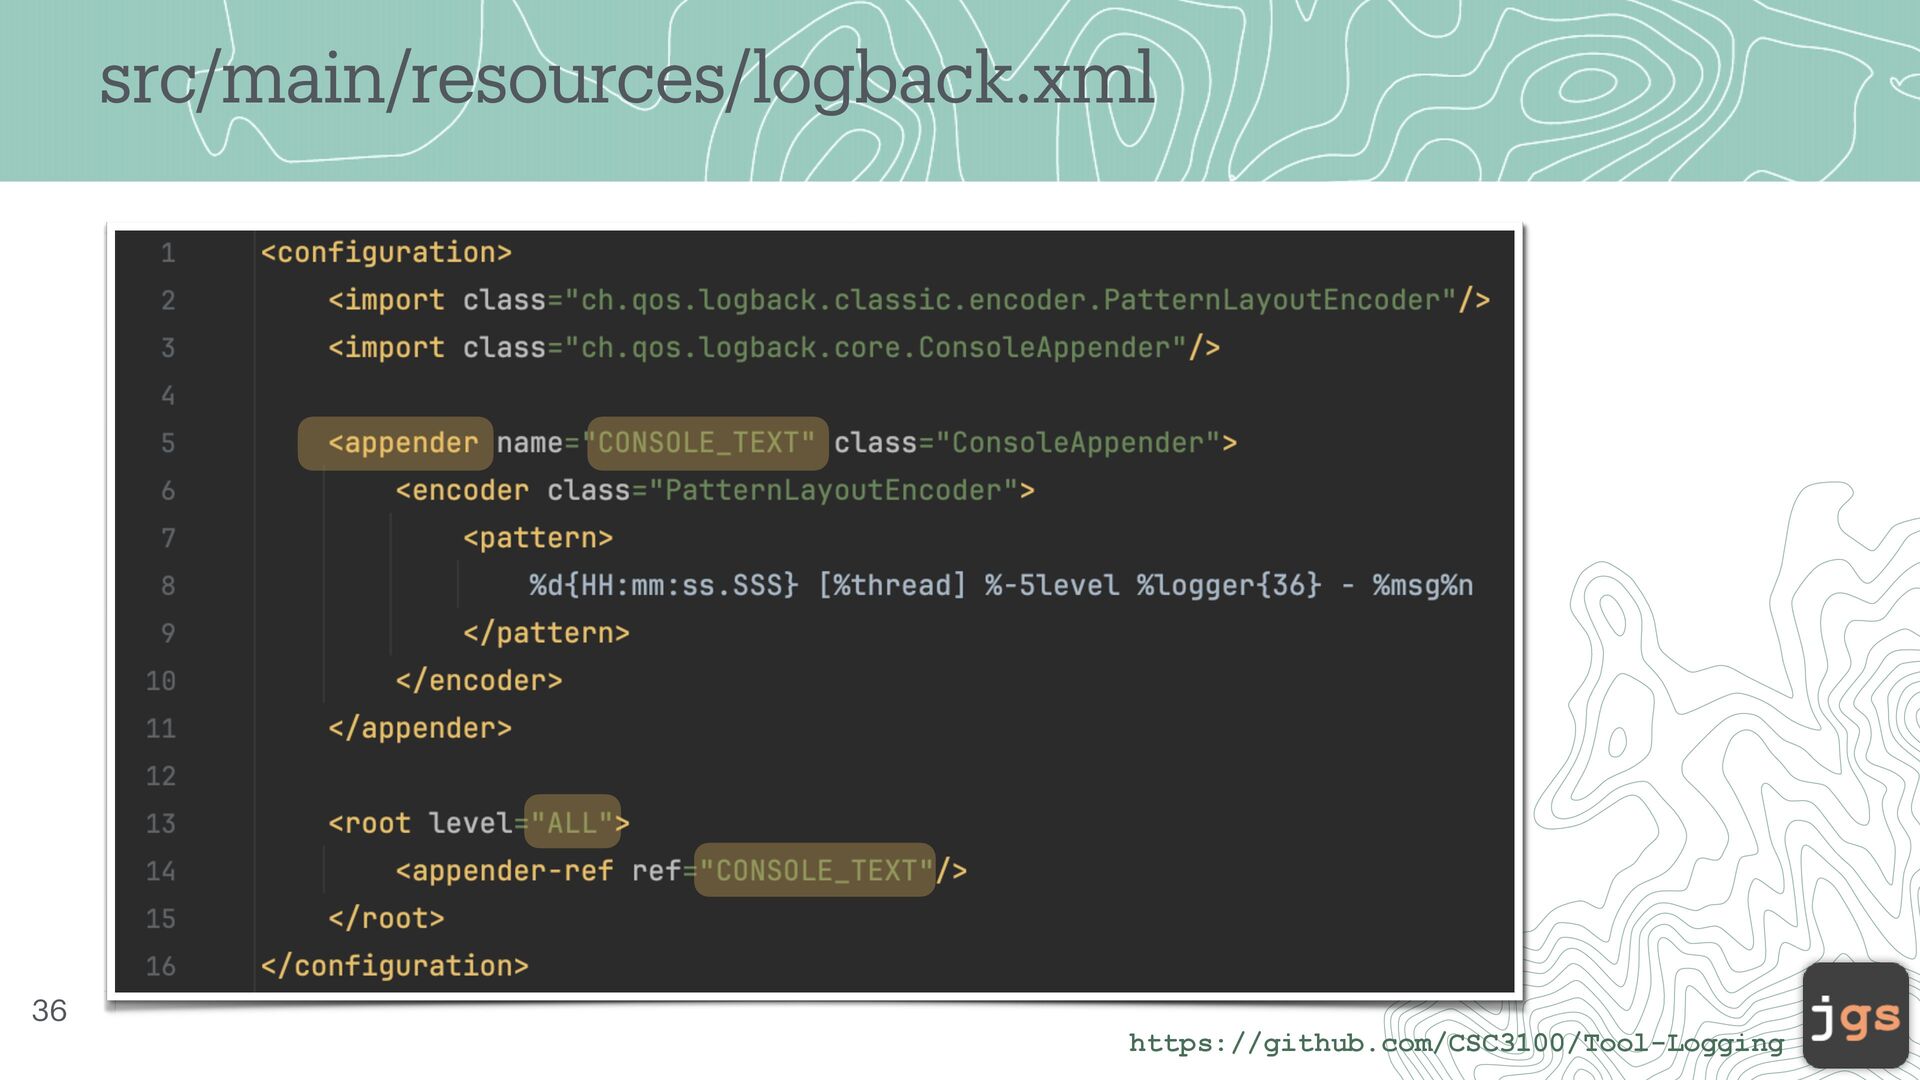The width and height of the screenshot is (1920, 1080).
Task: Click the slide title logback.xml
Action: tap(627, 80)
